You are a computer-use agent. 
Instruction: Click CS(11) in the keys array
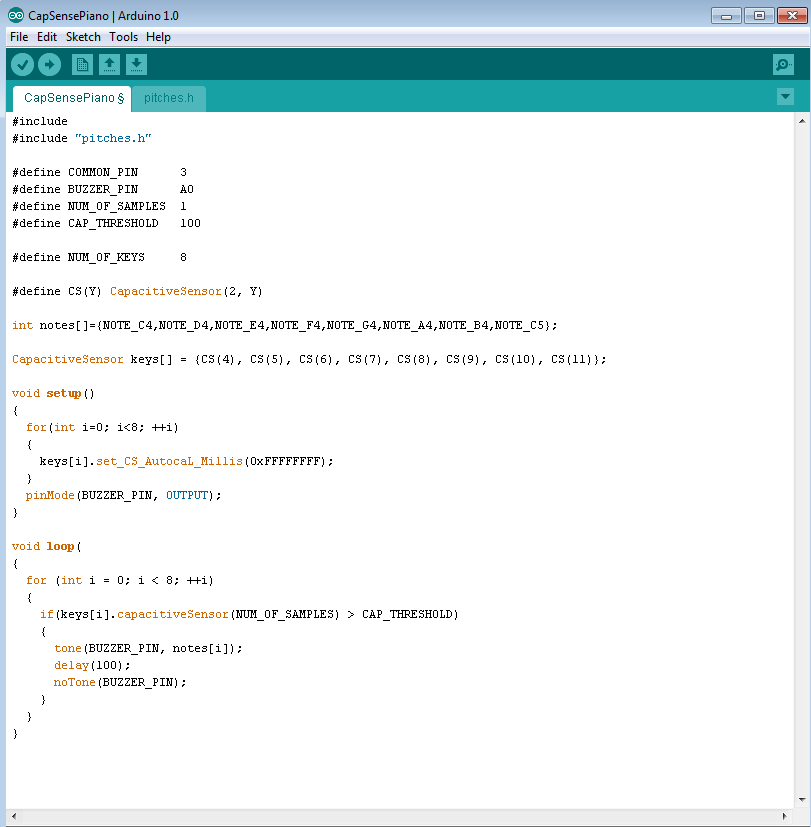pos(572,359)
